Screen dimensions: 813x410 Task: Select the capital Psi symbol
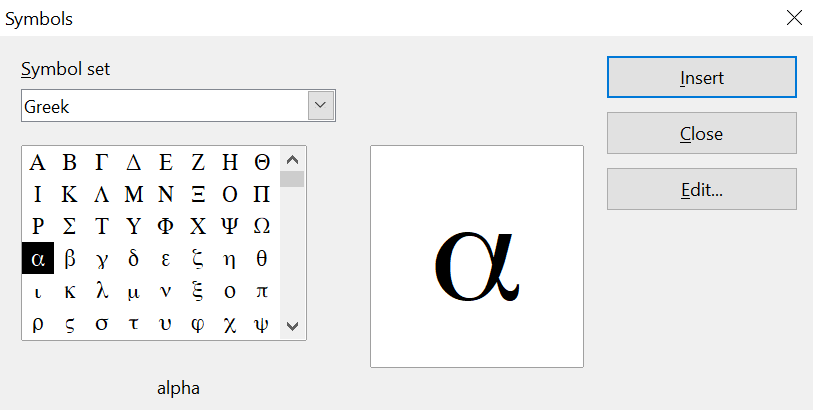[x=230, y=226]
